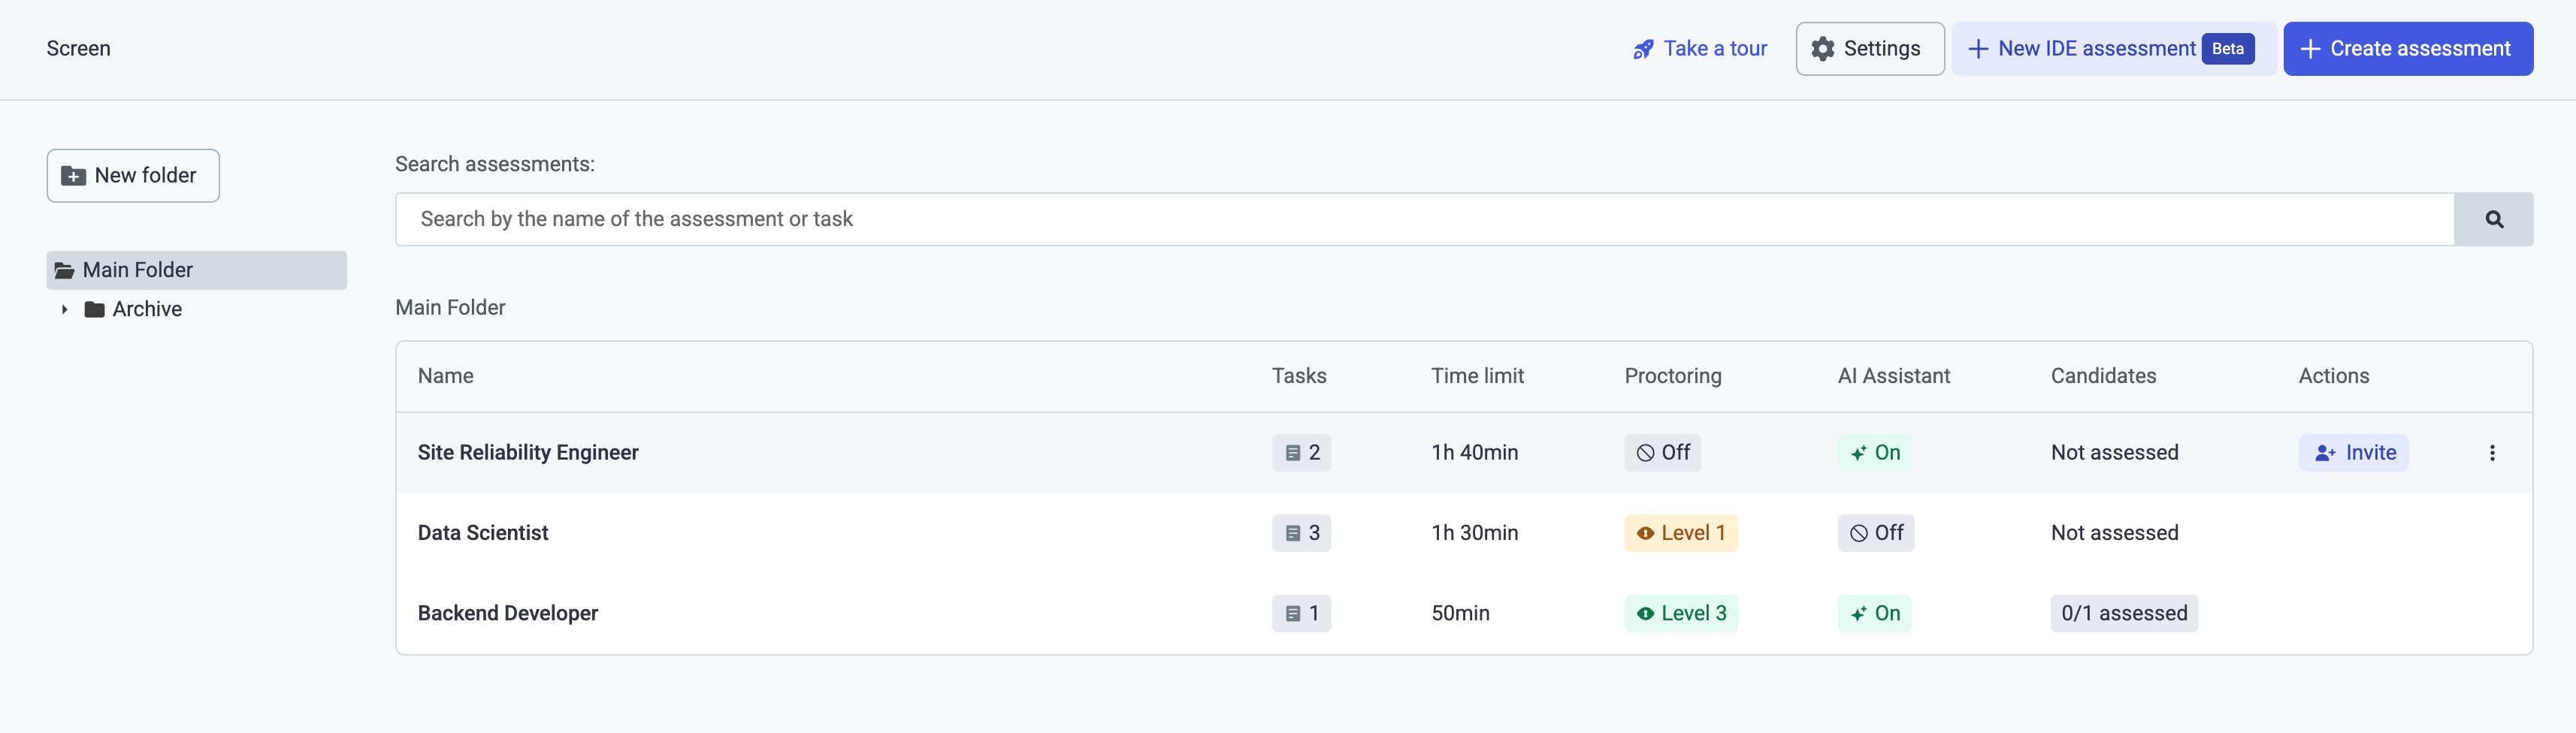Click the search magnifier icon
This screenshot has width=2576, height=733.
pos(2494,218)
